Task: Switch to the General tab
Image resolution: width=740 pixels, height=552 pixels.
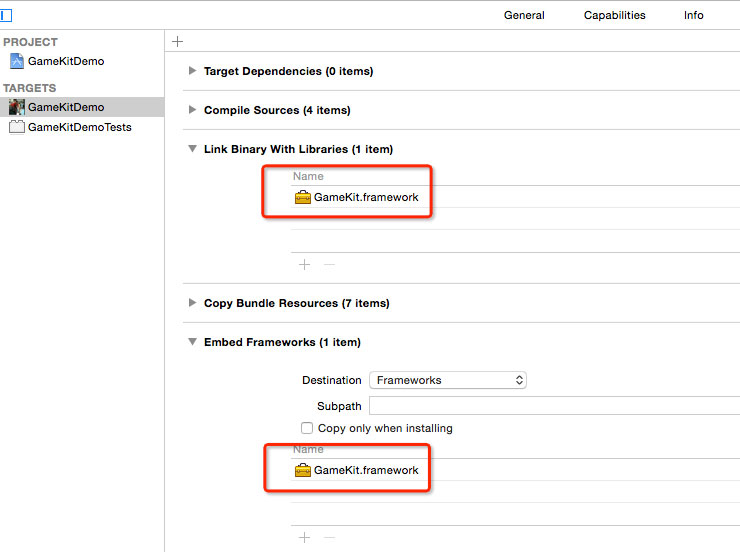Action: [524, 15]
